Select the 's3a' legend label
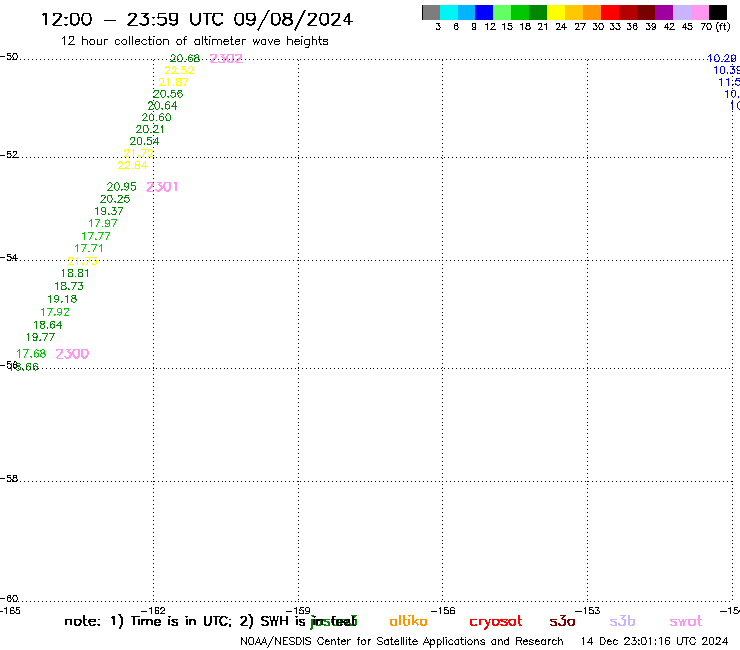 (562, 622)
